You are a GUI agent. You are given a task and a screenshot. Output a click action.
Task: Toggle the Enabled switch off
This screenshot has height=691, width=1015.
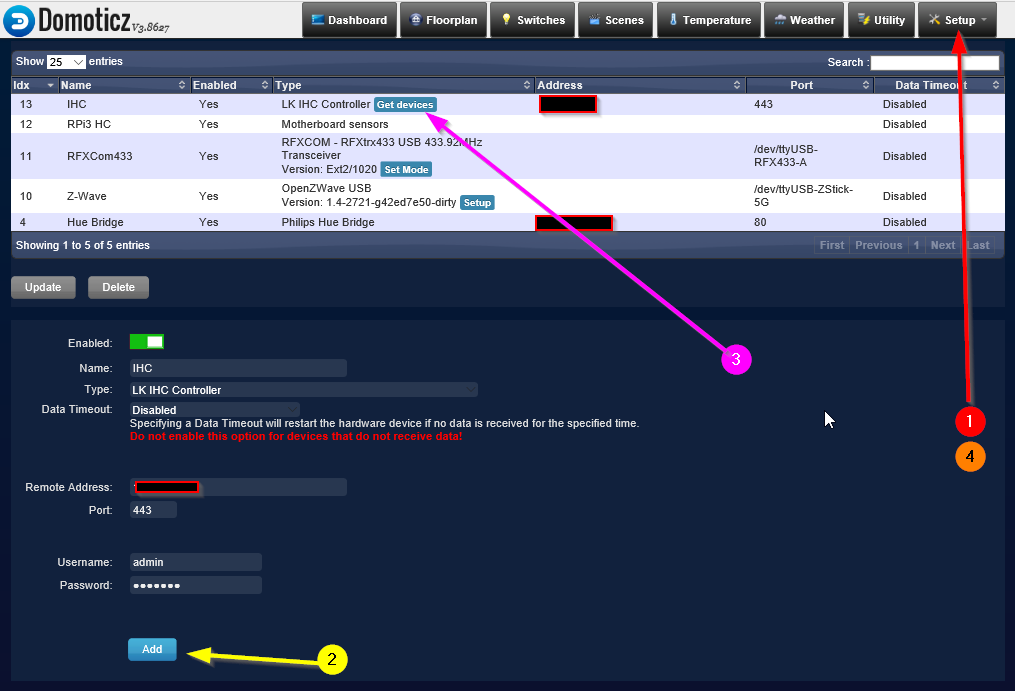tap(146, 342)
